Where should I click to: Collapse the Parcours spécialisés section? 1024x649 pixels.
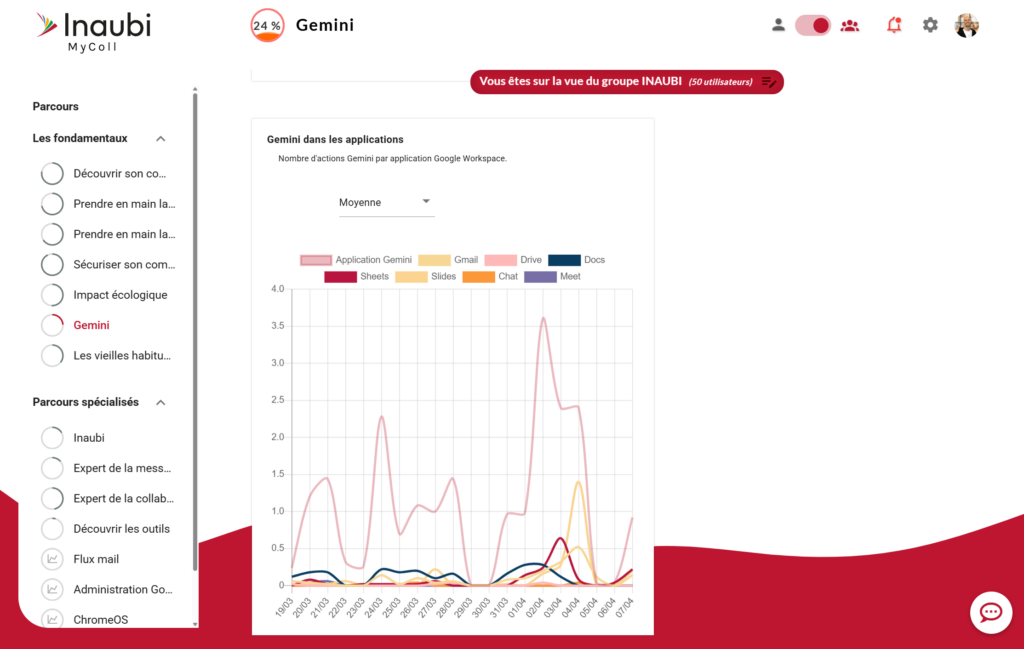[x=161, y=403]
